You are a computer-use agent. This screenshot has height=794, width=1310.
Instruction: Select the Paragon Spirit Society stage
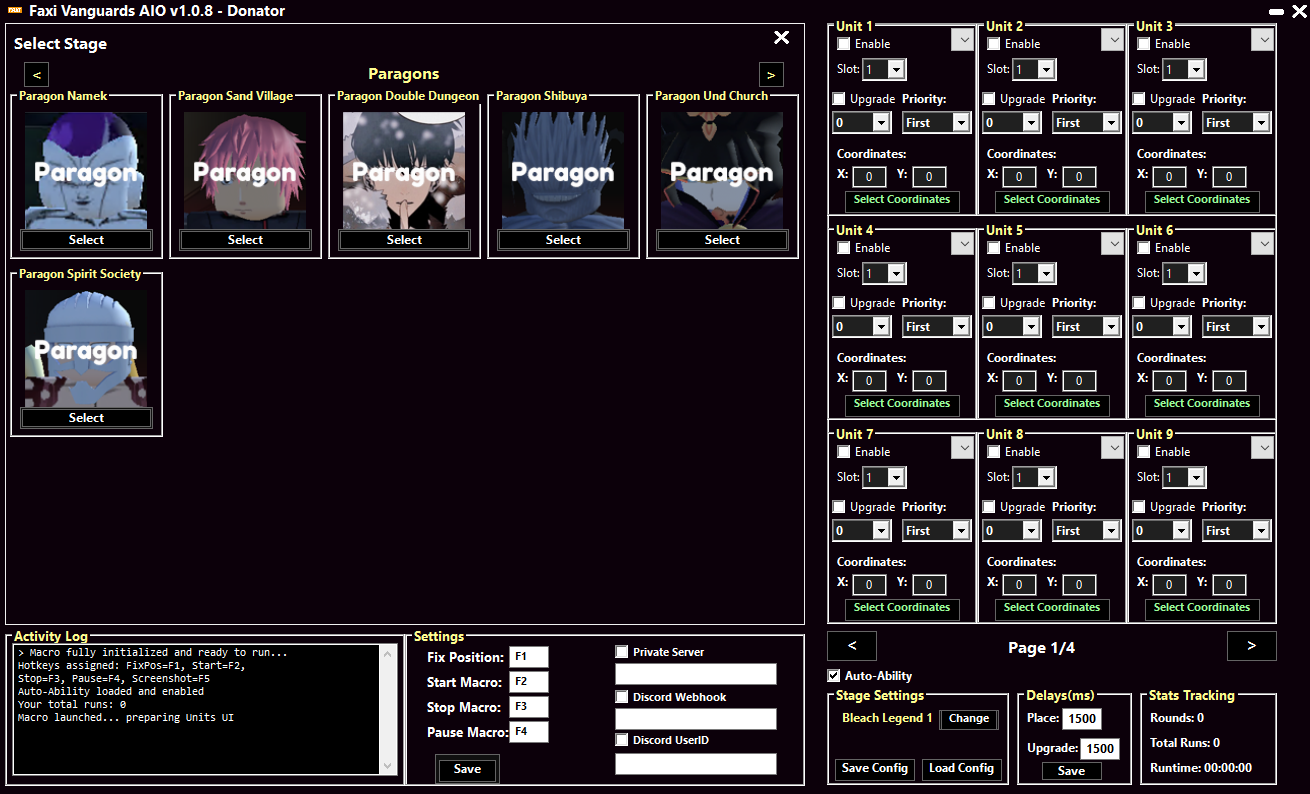[86, 418]
